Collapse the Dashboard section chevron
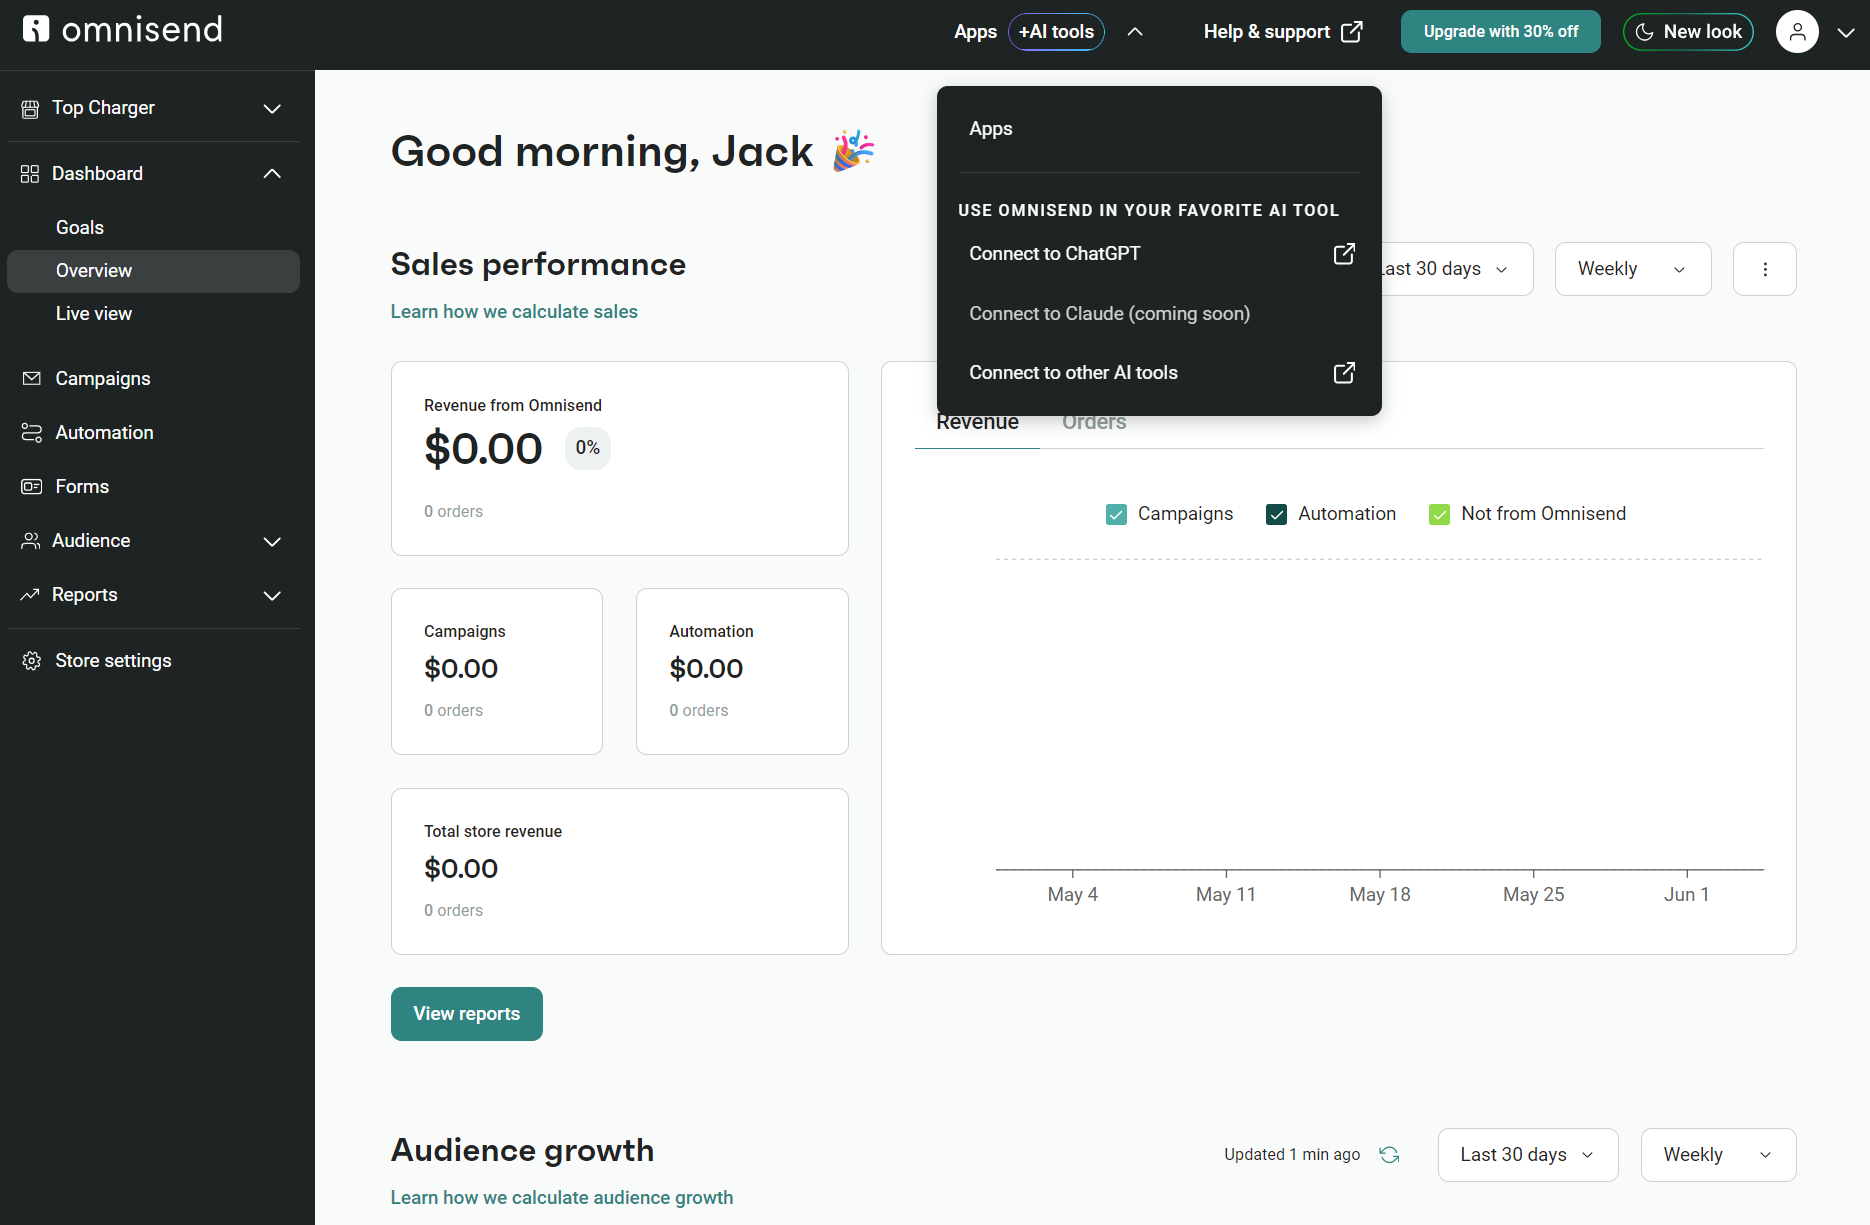The width and height of the screenshot is (1870, 1225). pyautogui.click(x=272, y=174)
